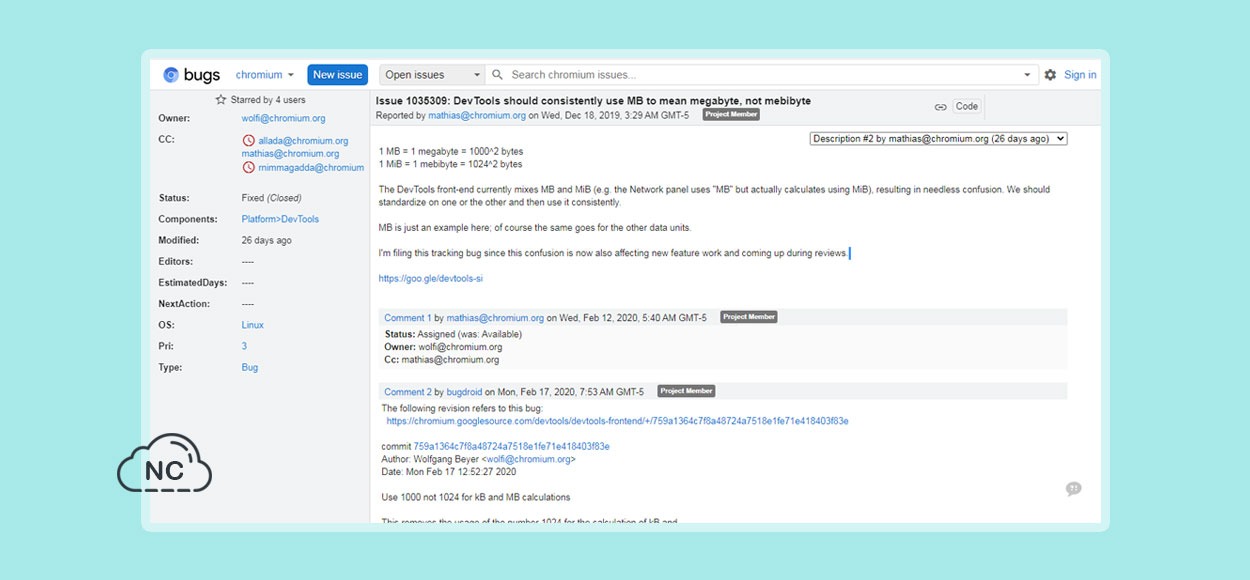The width and height of the screenshot is (1250, 580).
Task: Click the Bug type link
Action: 250,367
